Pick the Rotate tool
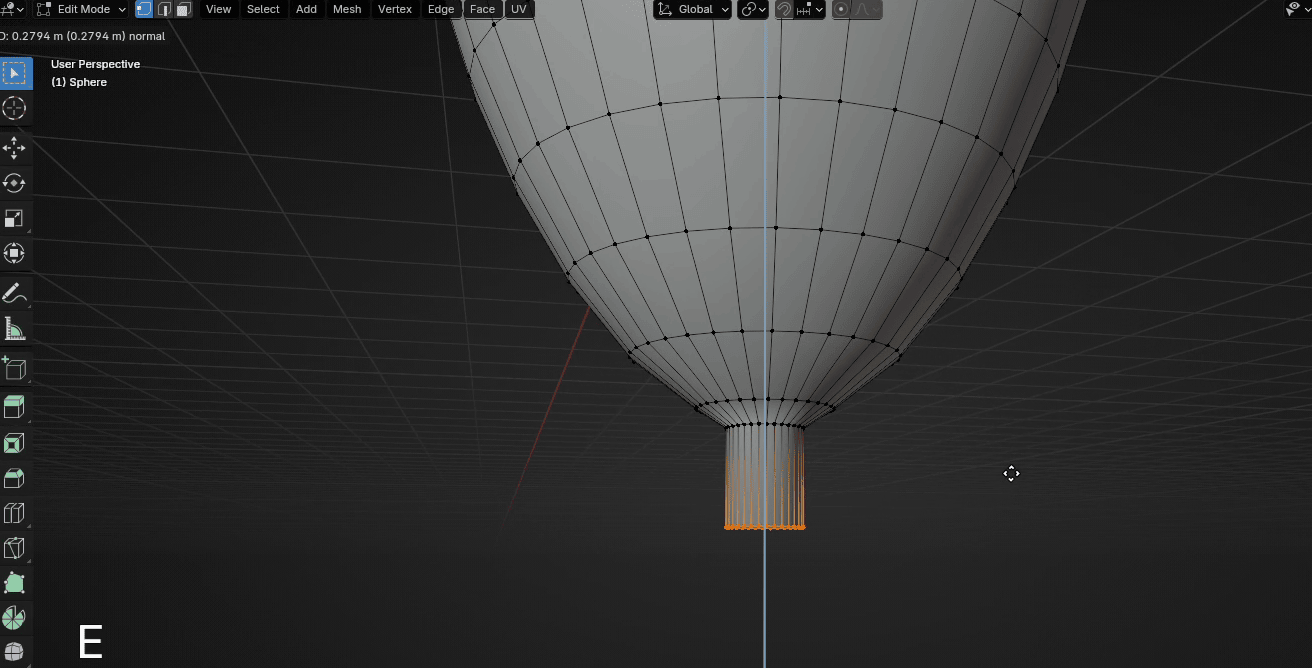1312x668 pixels. coord(14,183)
